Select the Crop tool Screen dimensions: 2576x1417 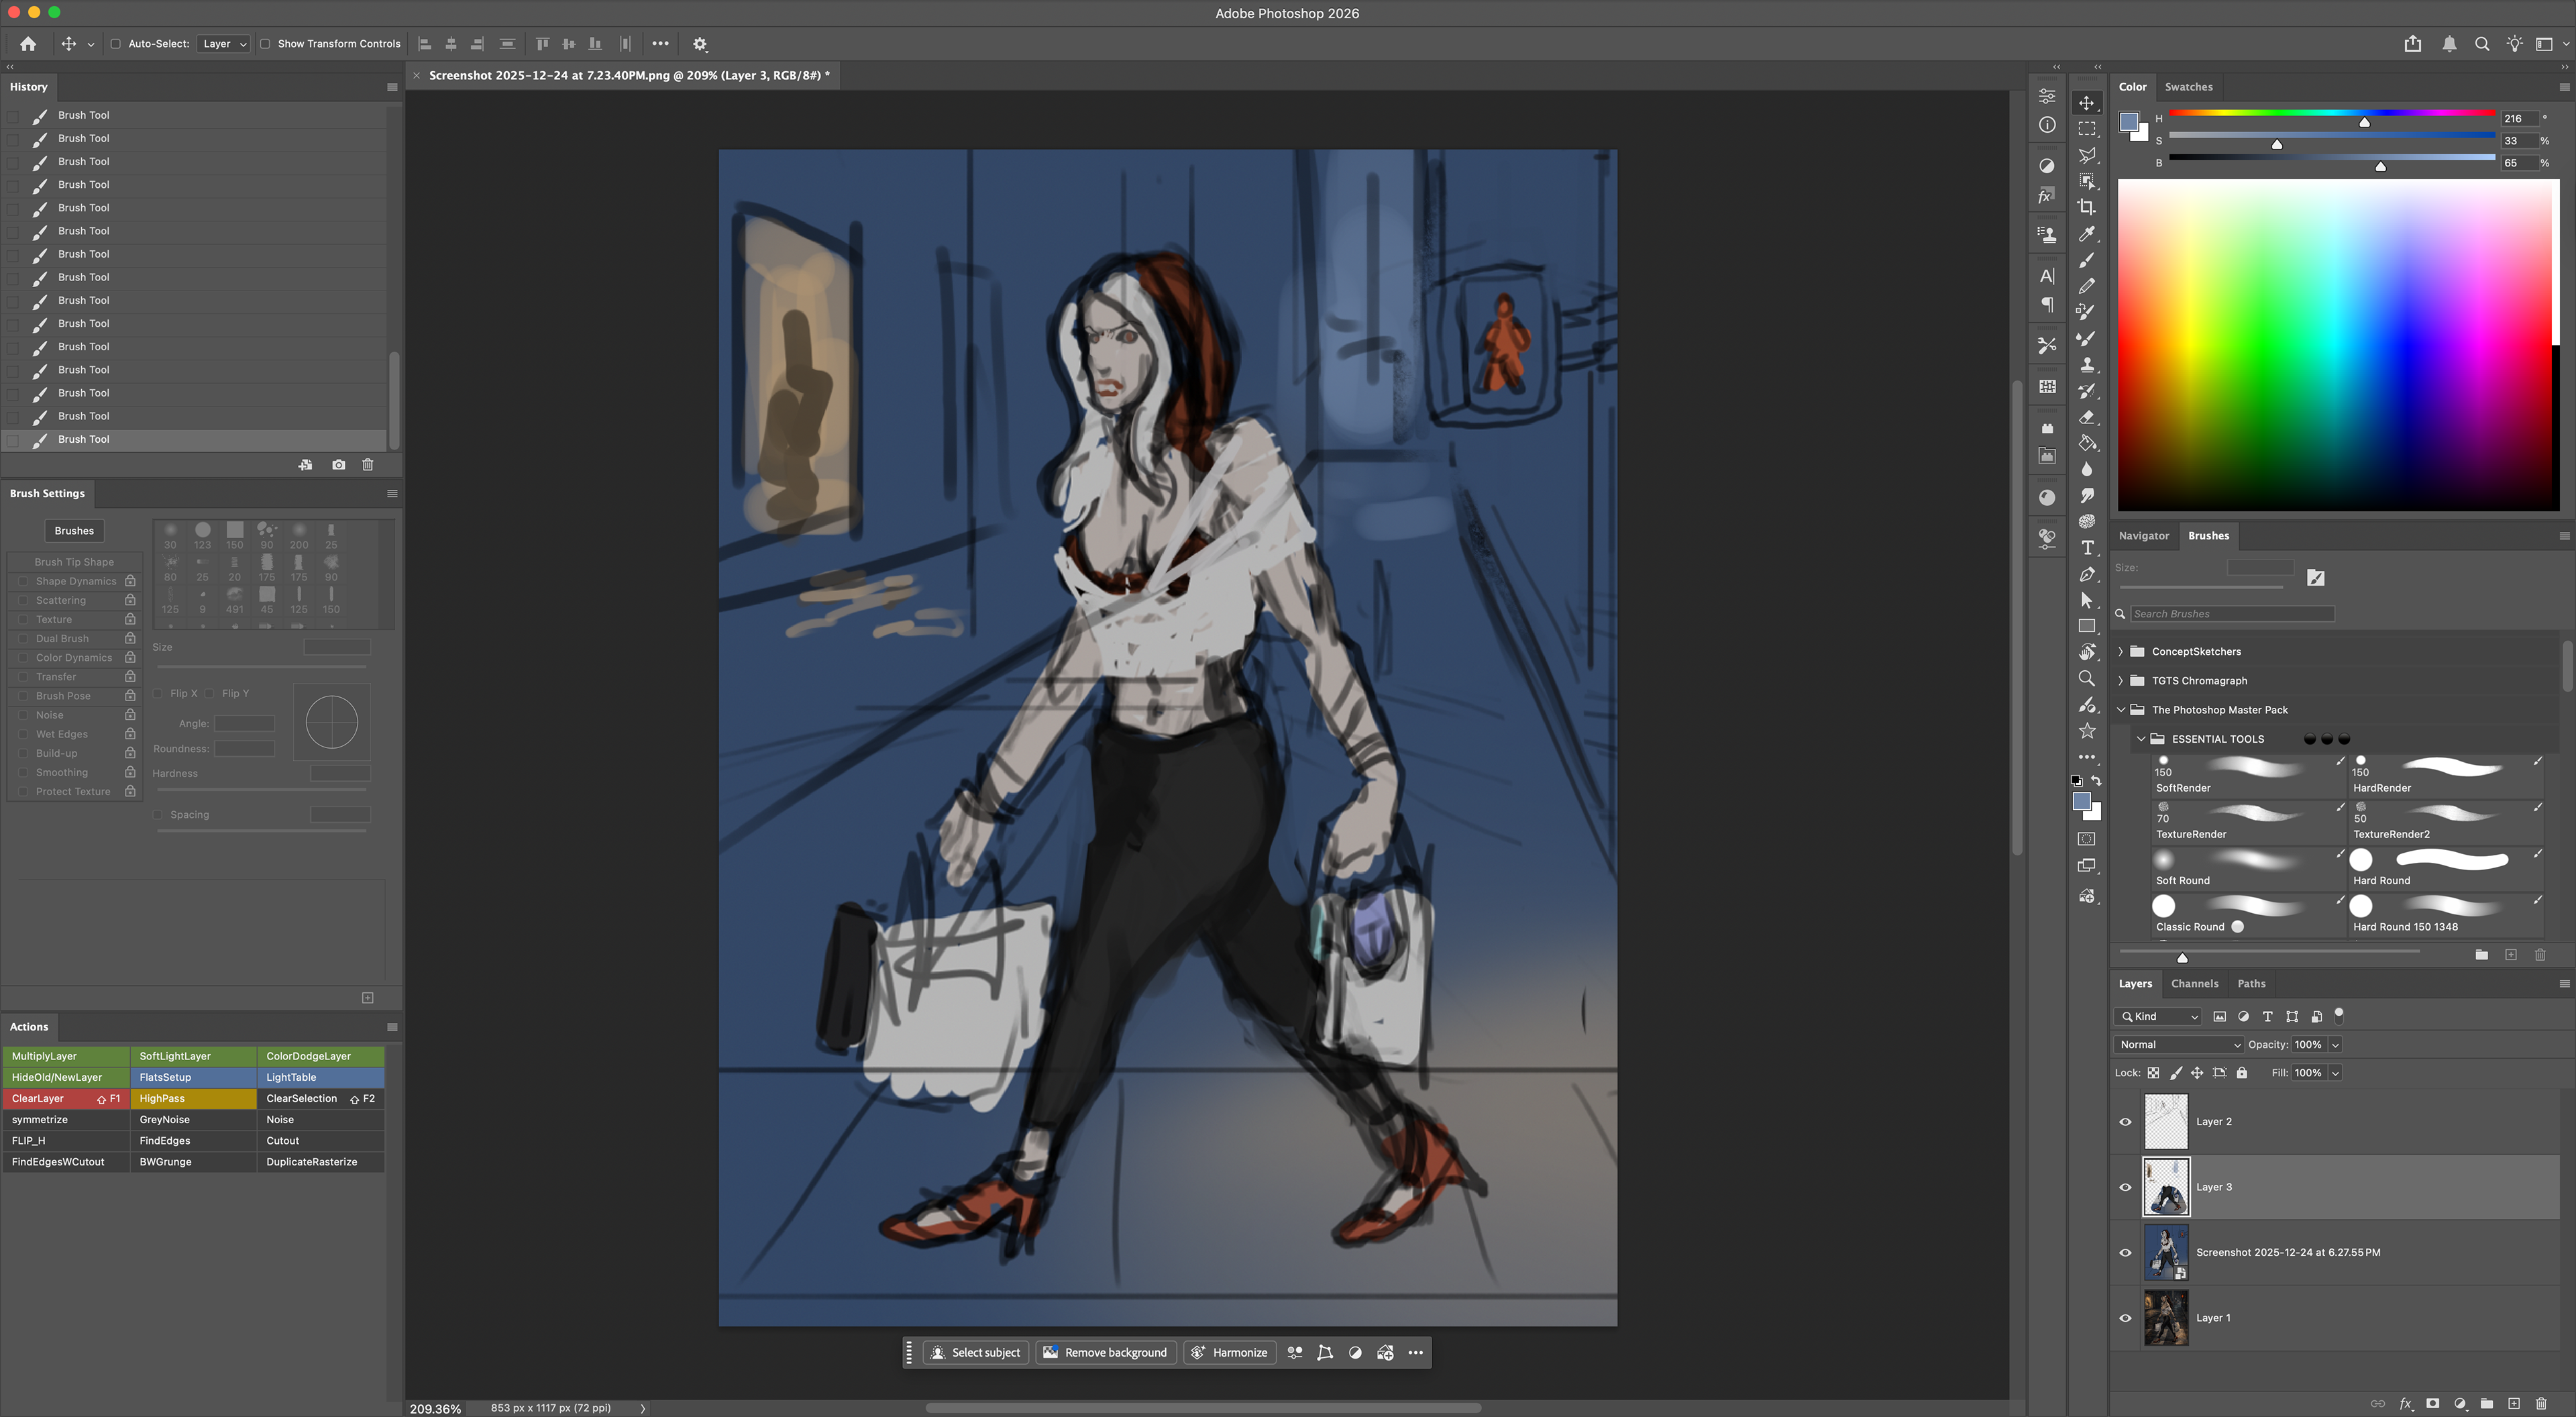point(2087,207)
